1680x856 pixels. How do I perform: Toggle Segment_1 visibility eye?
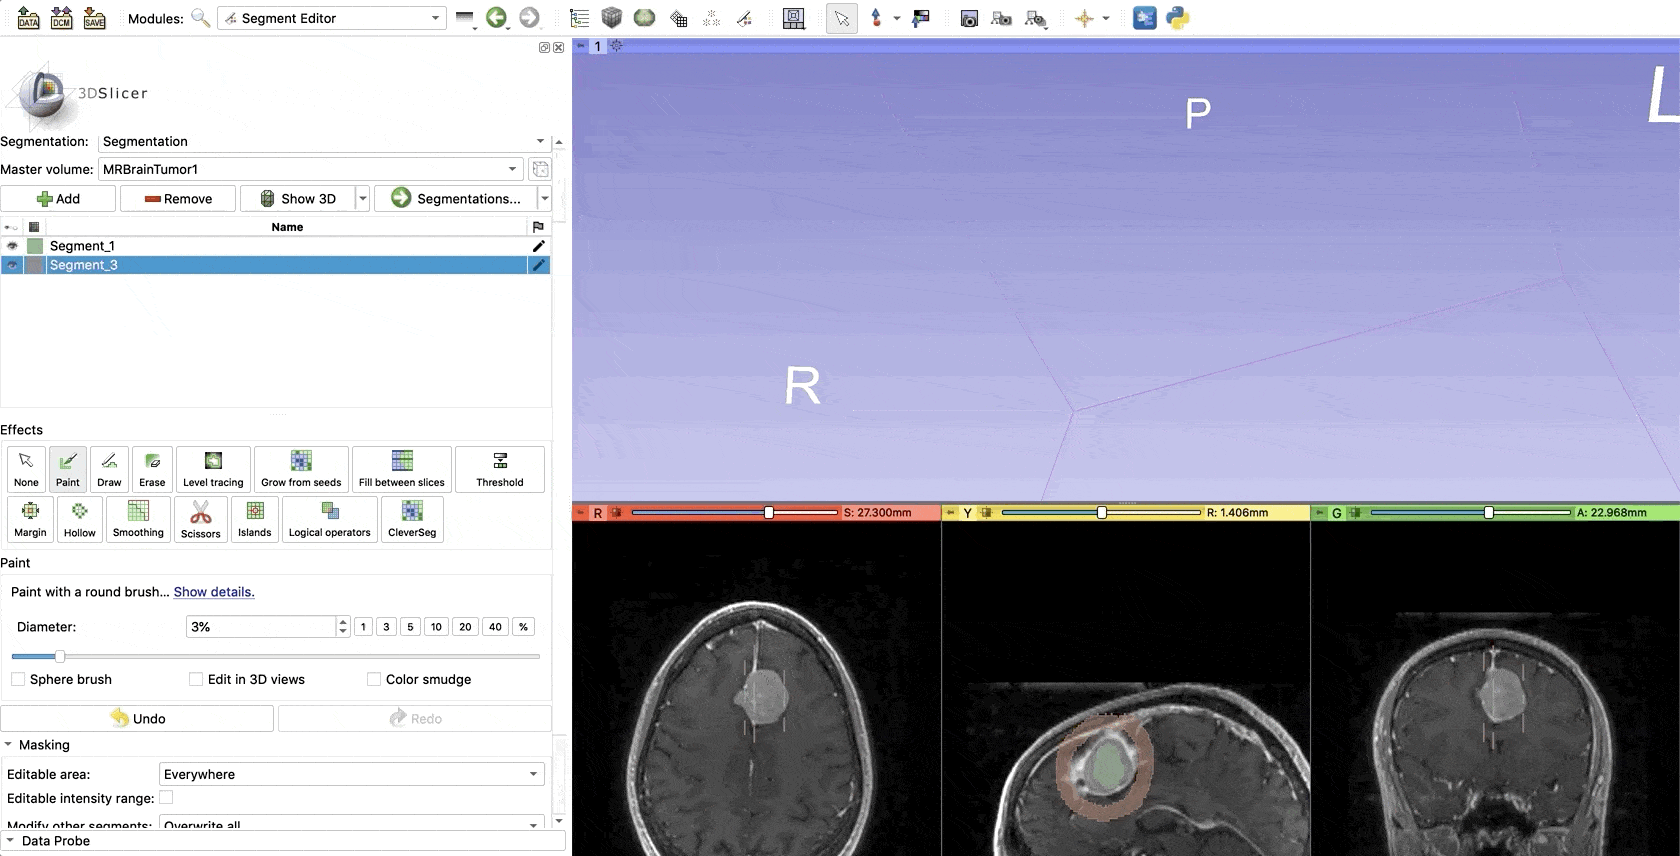[x=12, y=246]
